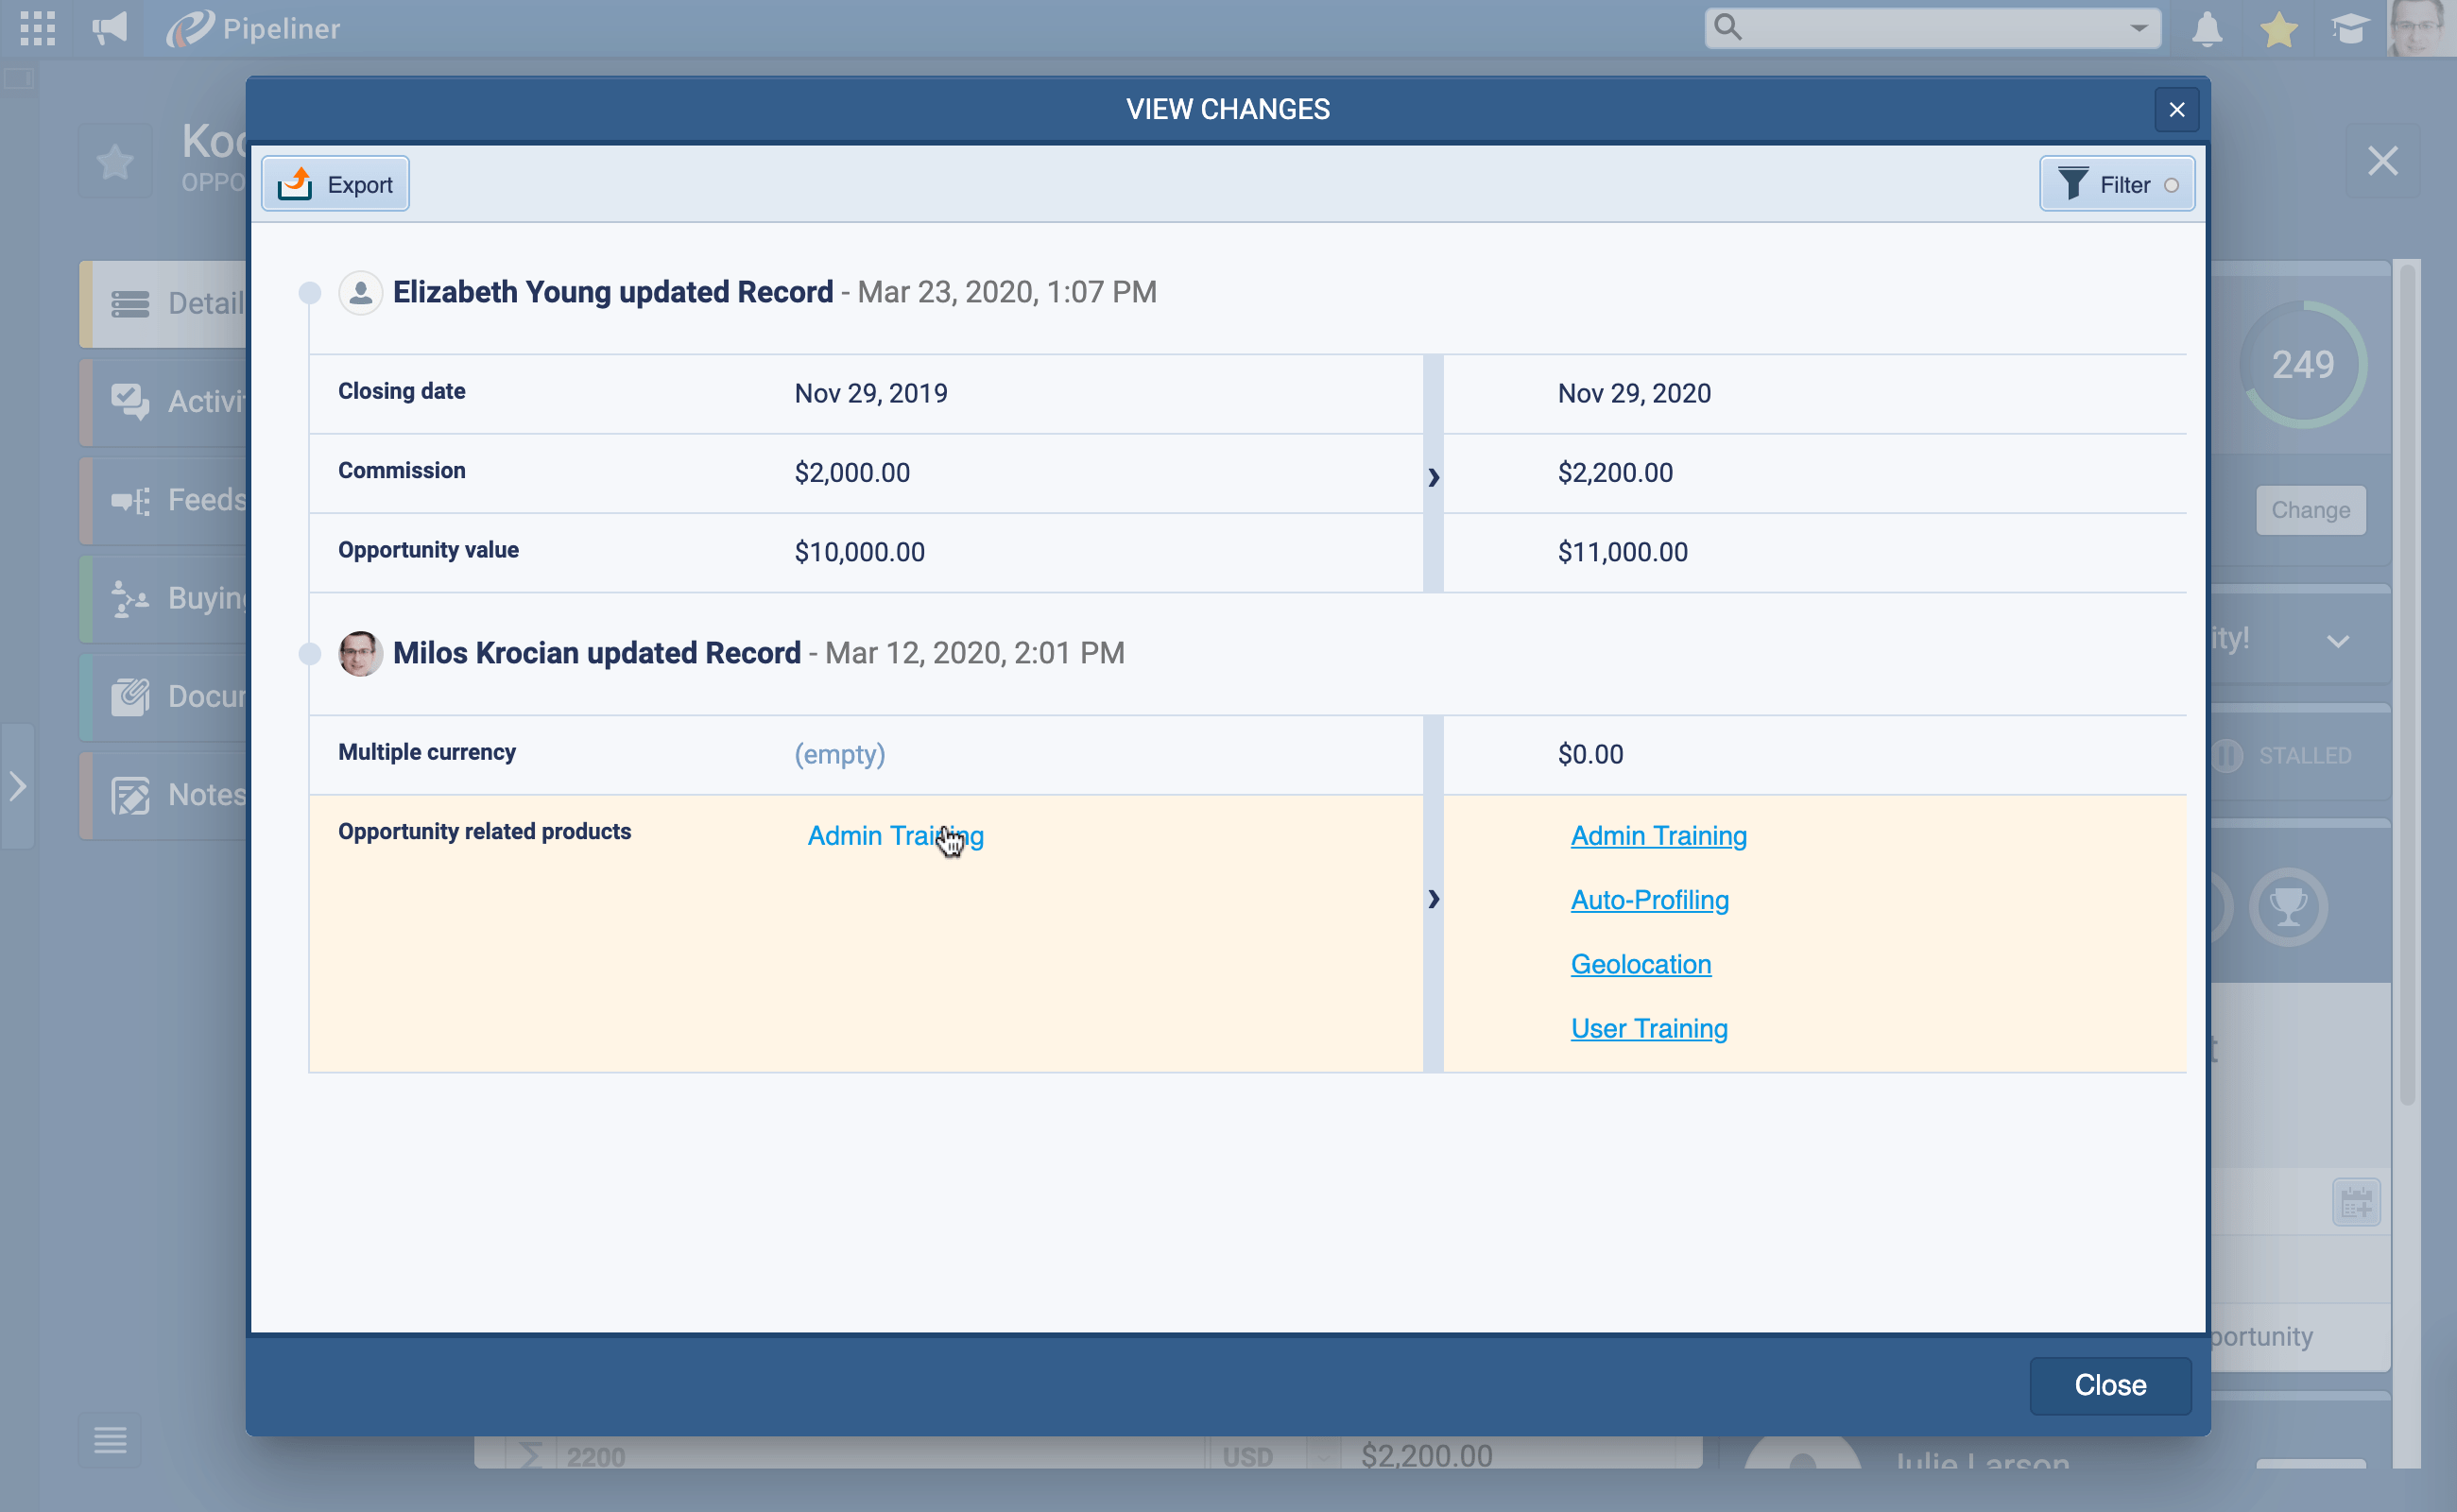Screen dimensions: 2457x1512
Task: Open the apps grid menu icon
Action: pos(37,28)
